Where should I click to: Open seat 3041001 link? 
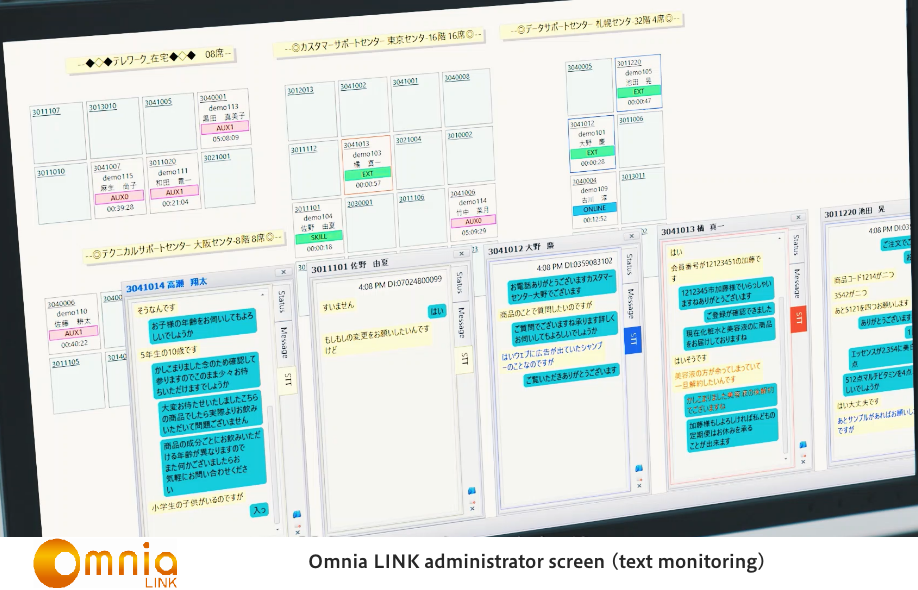coord(405,81)
